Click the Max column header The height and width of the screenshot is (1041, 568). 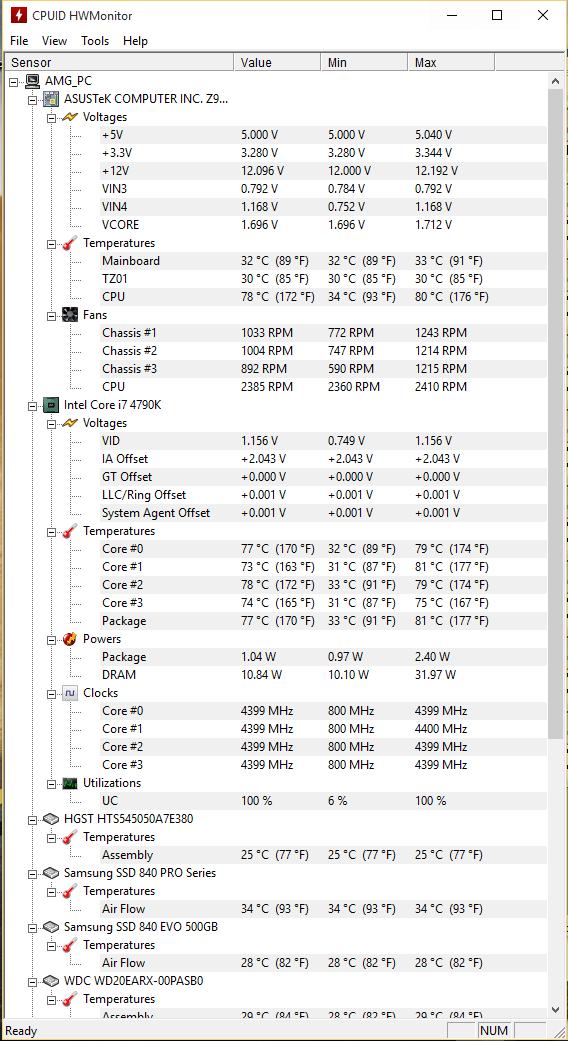451,62
